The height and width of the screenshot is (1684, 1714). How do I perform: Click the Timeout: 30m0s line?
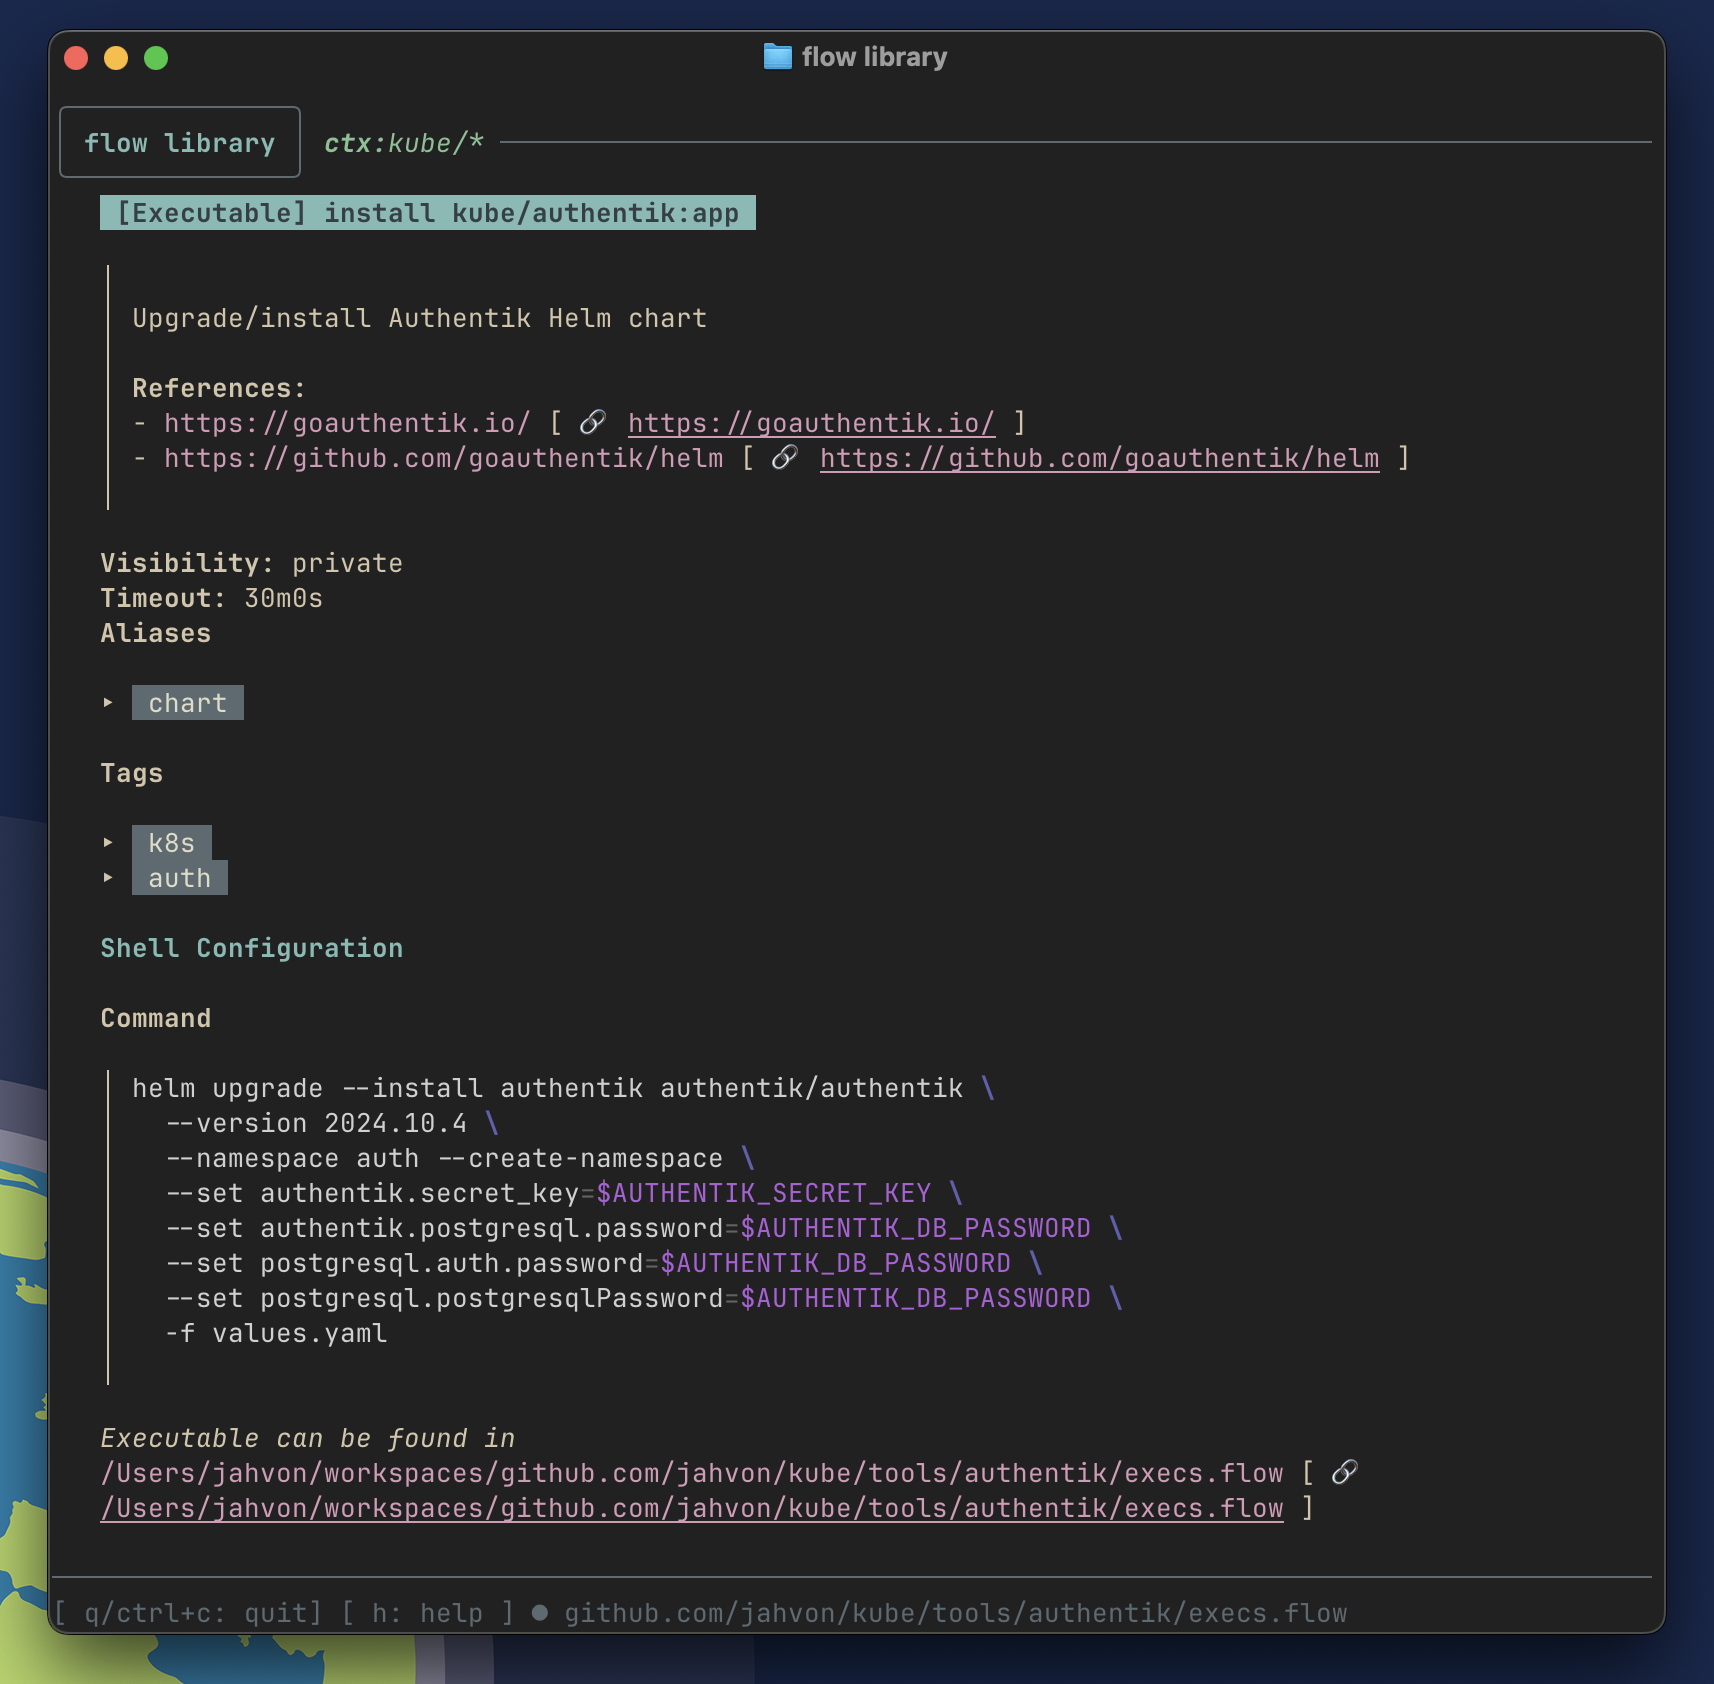(212, 598)
